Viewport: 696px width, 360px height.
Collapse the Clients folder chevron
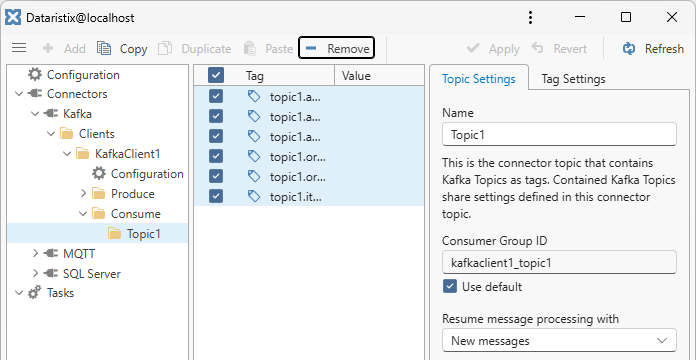(x=51, y=134)
